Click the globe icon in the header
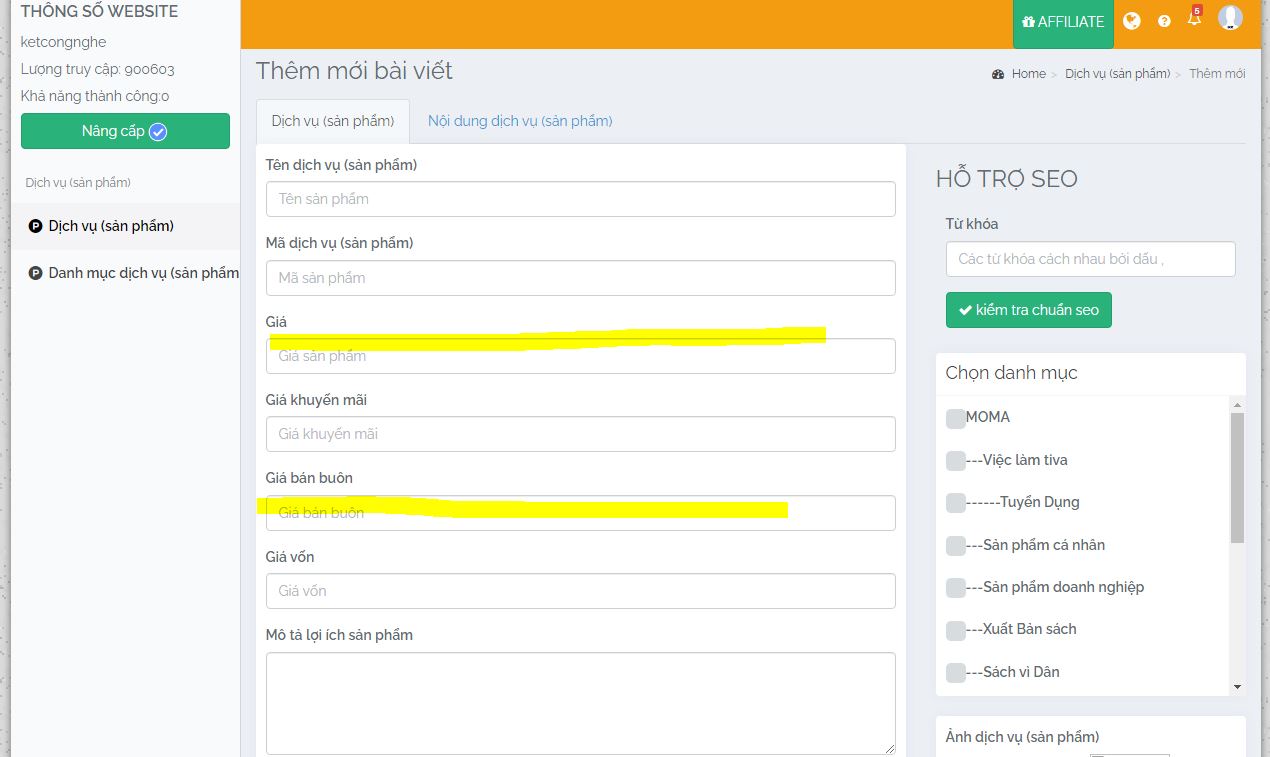 [1131, 21]
